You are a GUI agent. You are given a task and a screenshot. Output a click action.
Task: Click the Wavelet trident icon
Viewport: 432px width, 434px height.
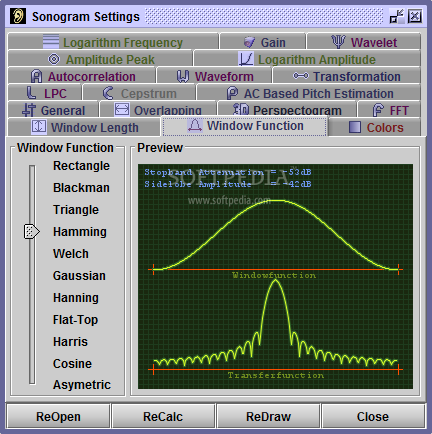(338, 42)
